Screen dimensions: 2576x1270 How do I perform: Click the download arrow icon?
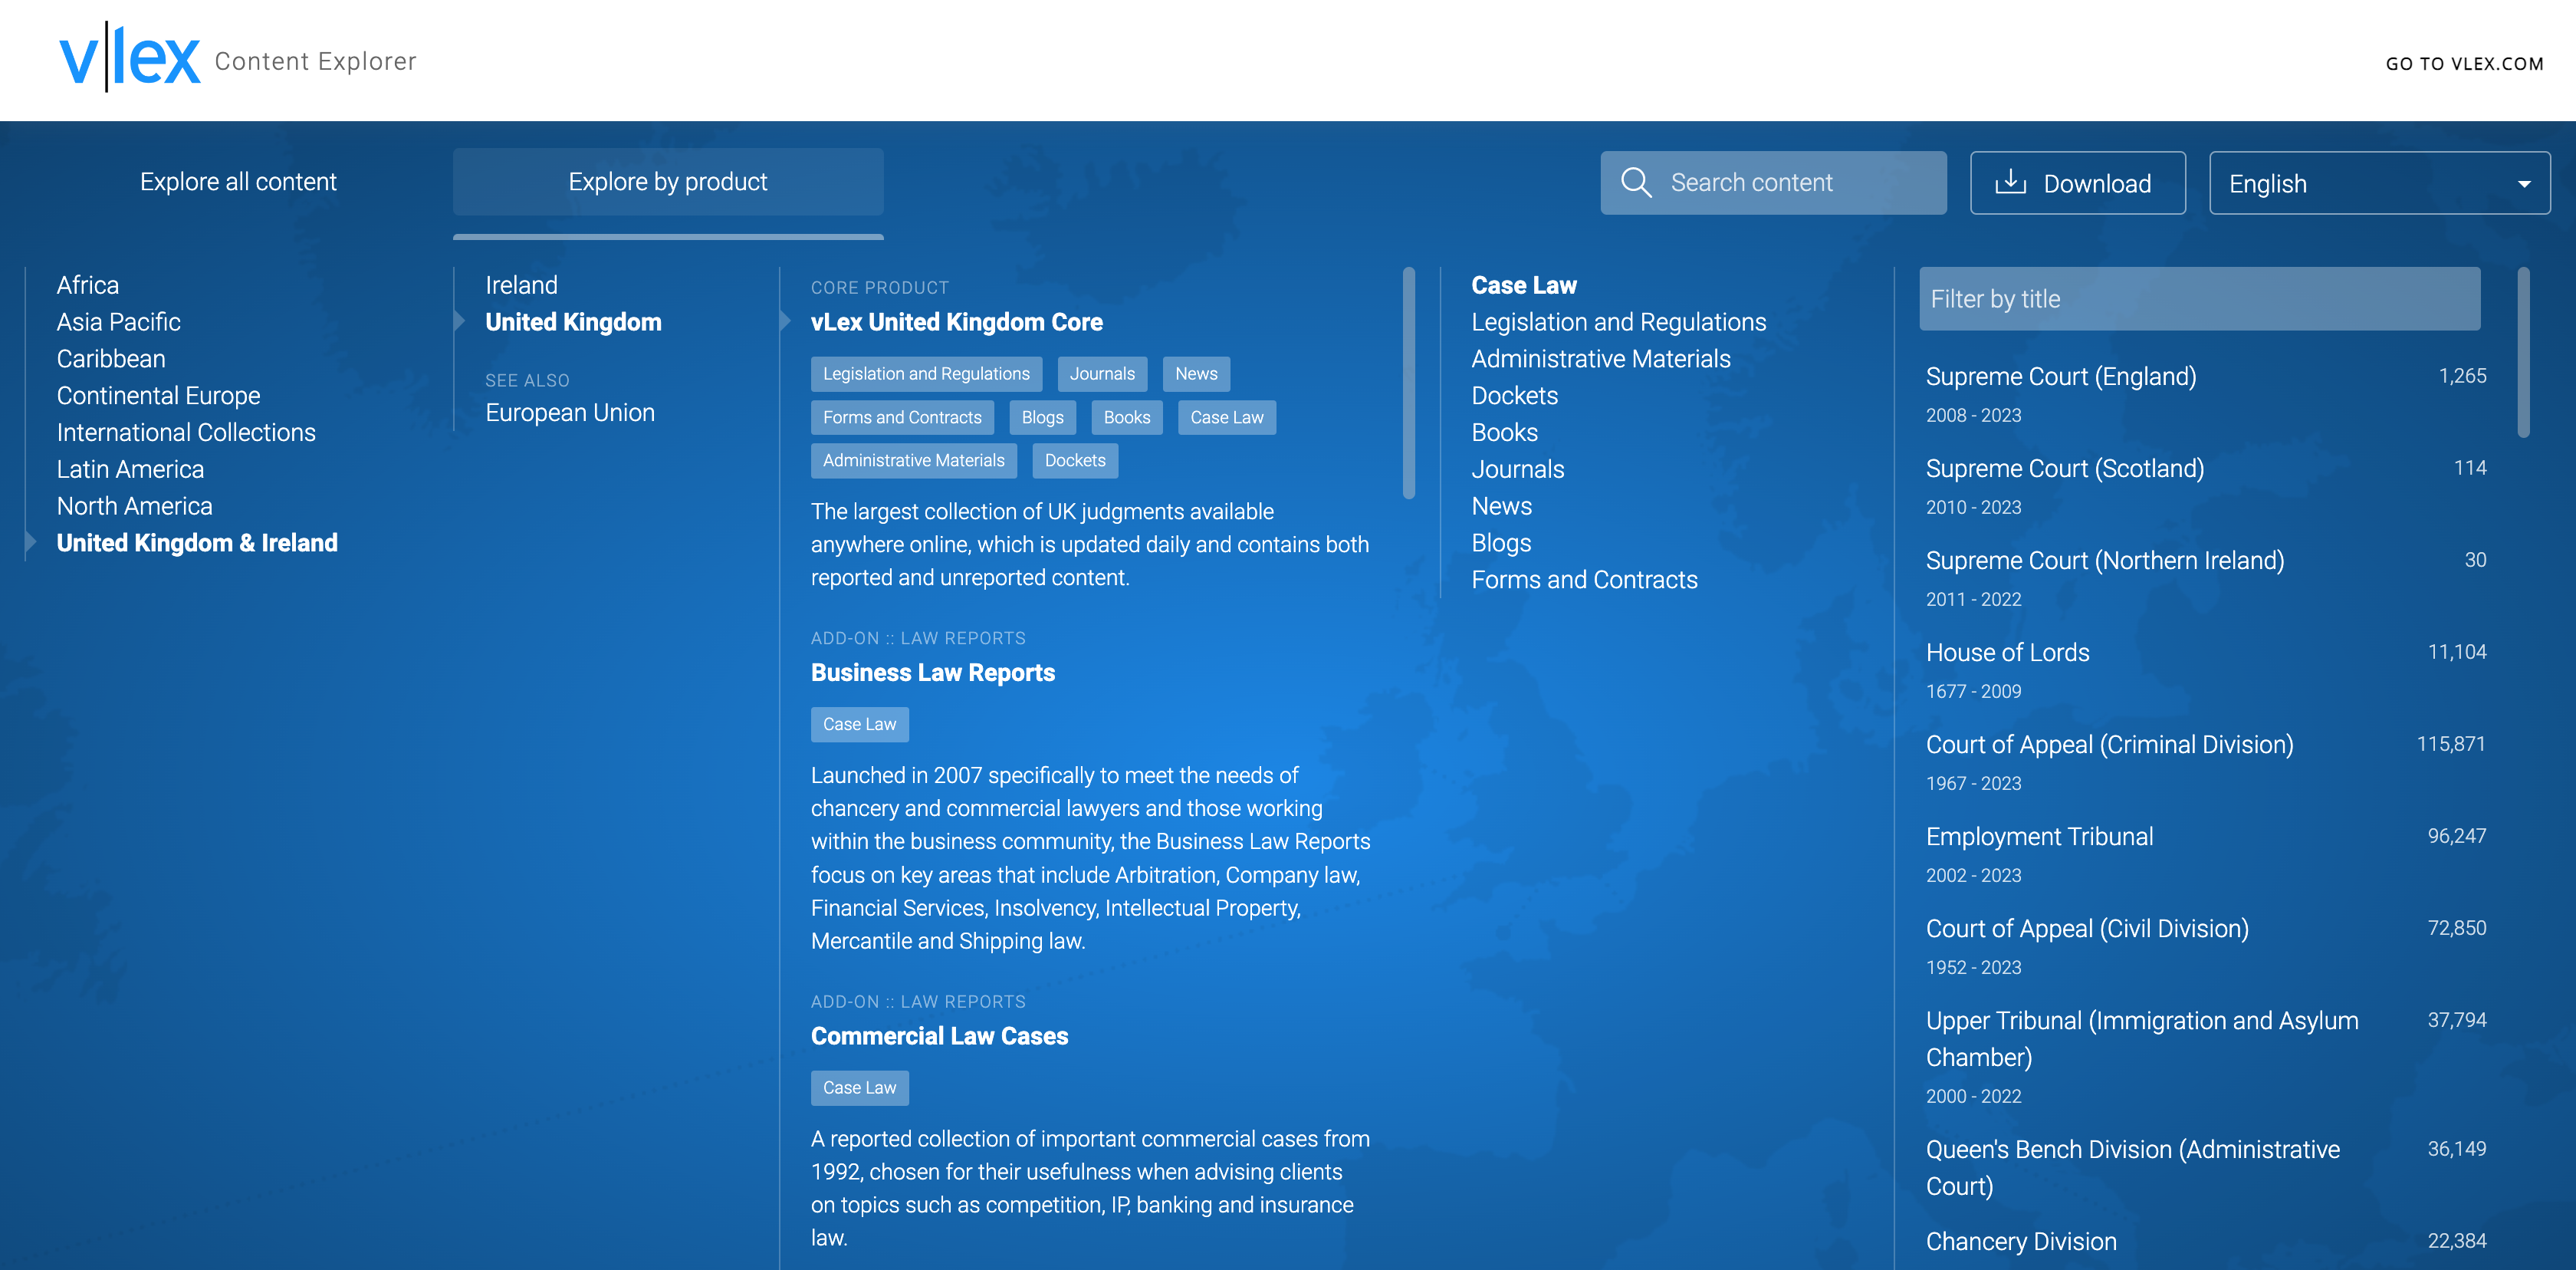point(2010,182)
